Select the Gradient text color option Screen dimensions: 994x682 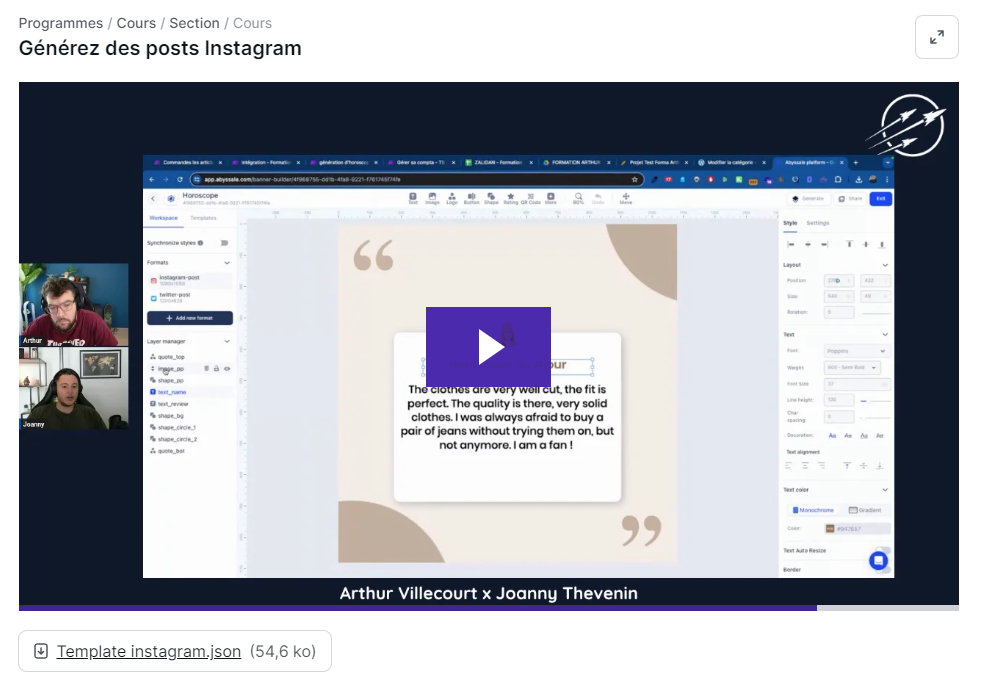coord(865,510)
